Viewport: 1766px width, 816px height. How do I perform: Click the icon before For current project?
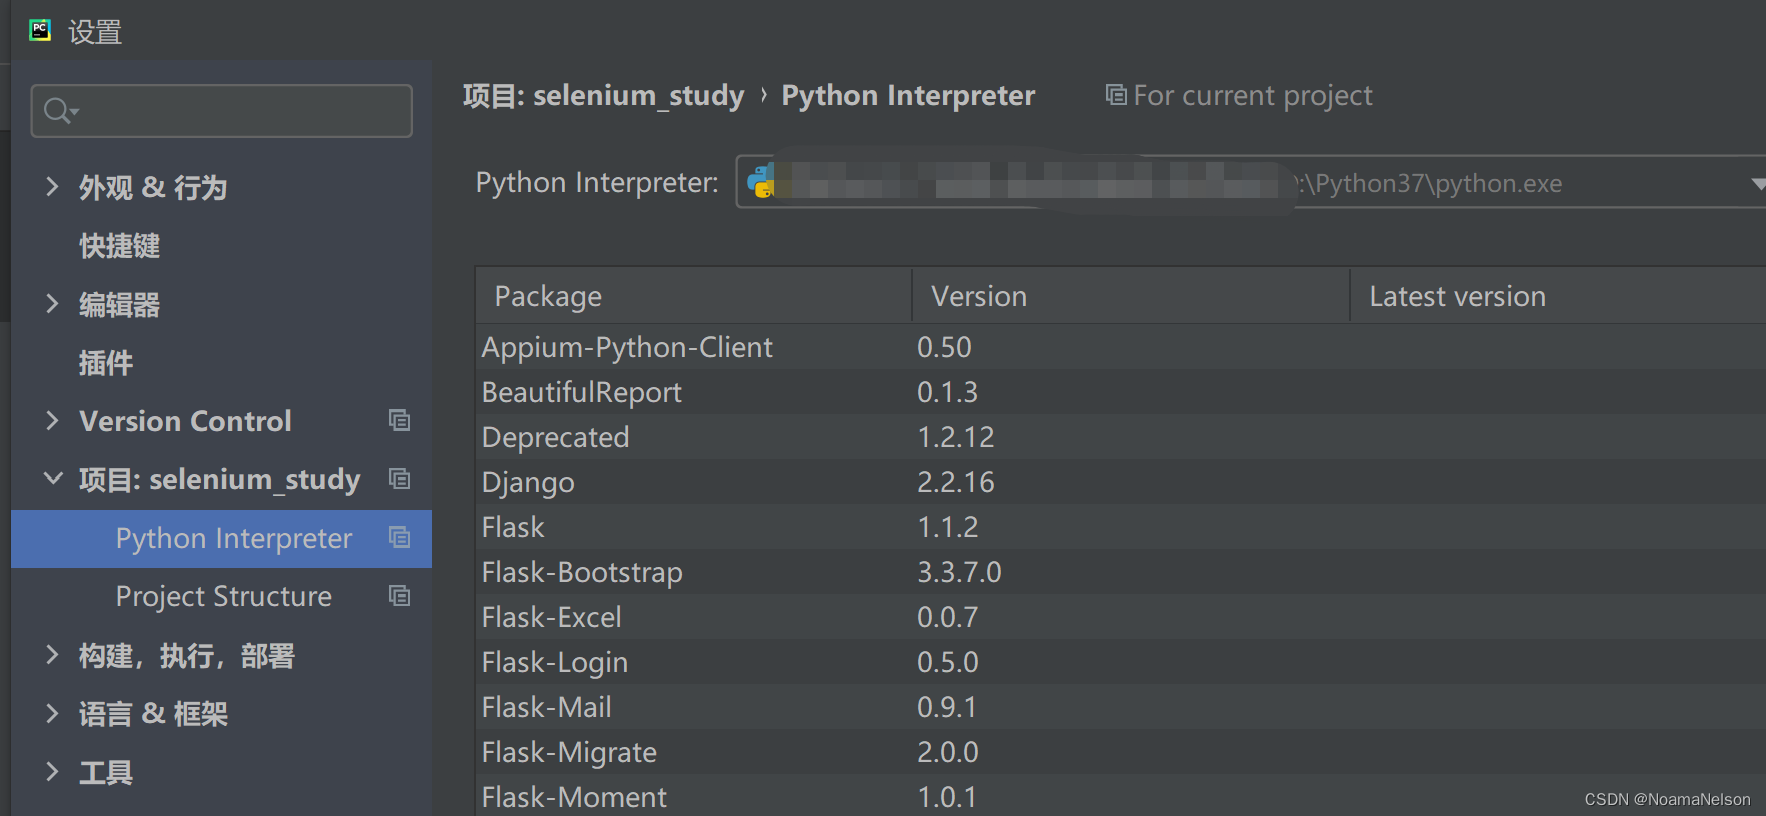1116,95
